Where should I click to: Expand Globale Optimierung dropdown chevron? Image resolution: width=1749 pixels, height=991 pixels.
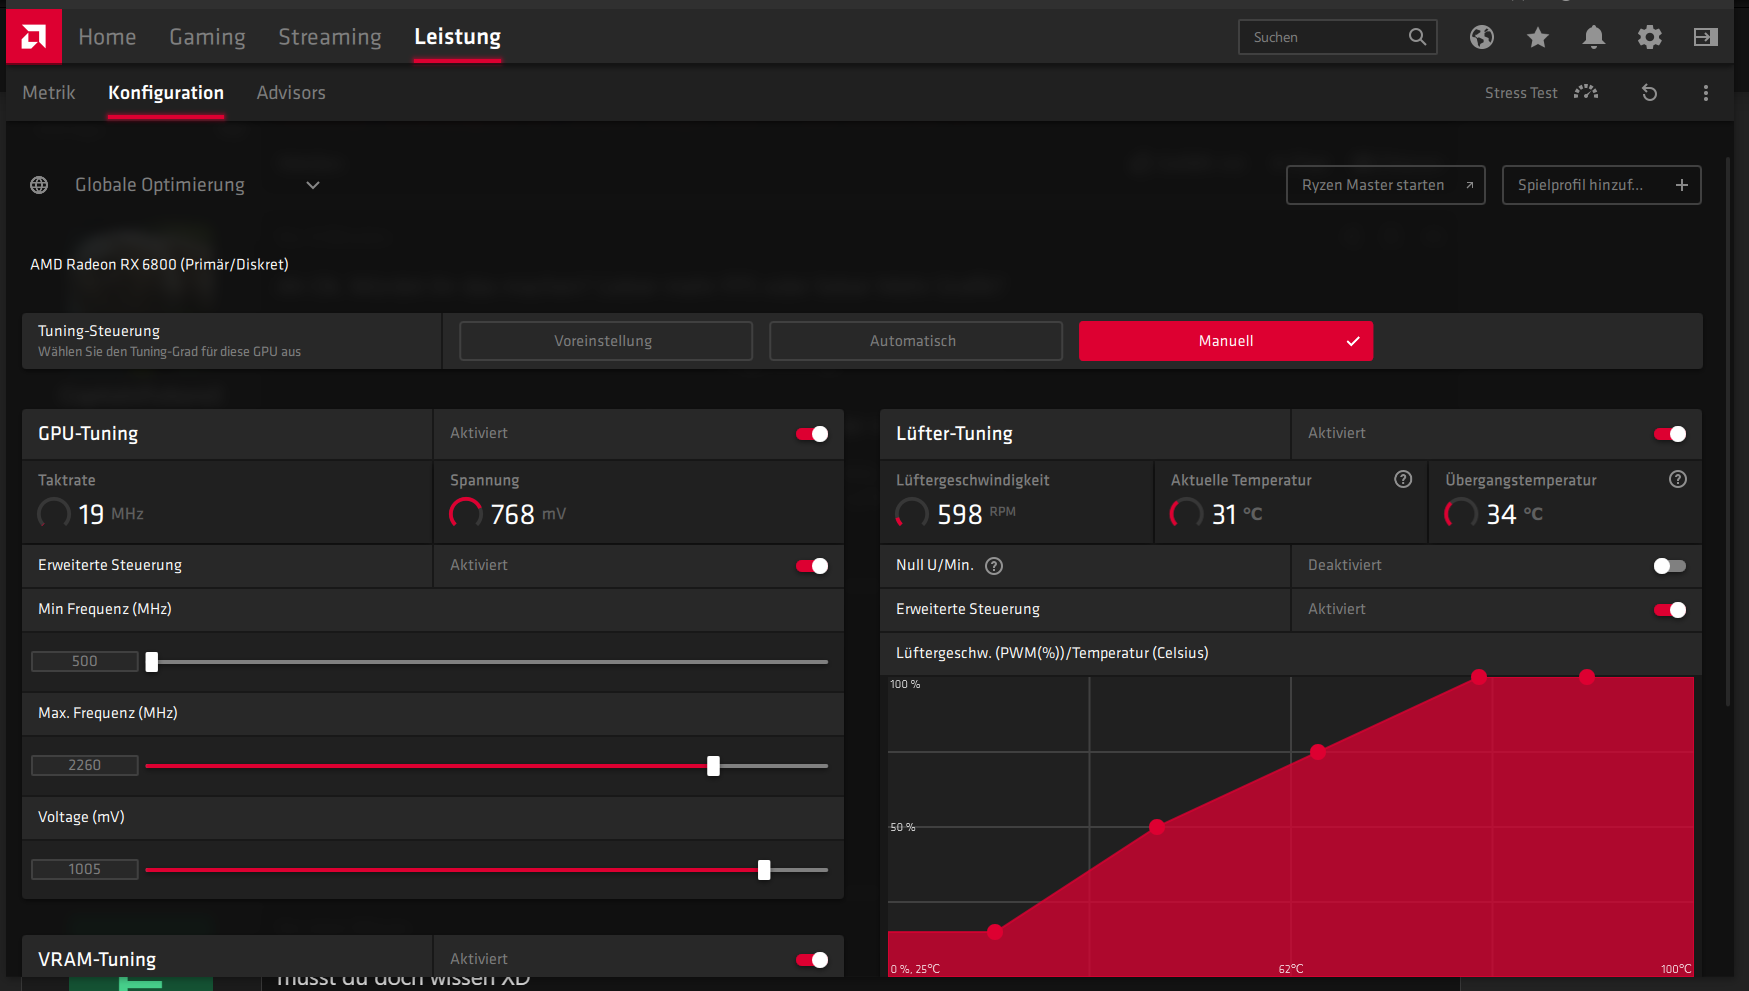pyautogui.click(x=313, y=185)
